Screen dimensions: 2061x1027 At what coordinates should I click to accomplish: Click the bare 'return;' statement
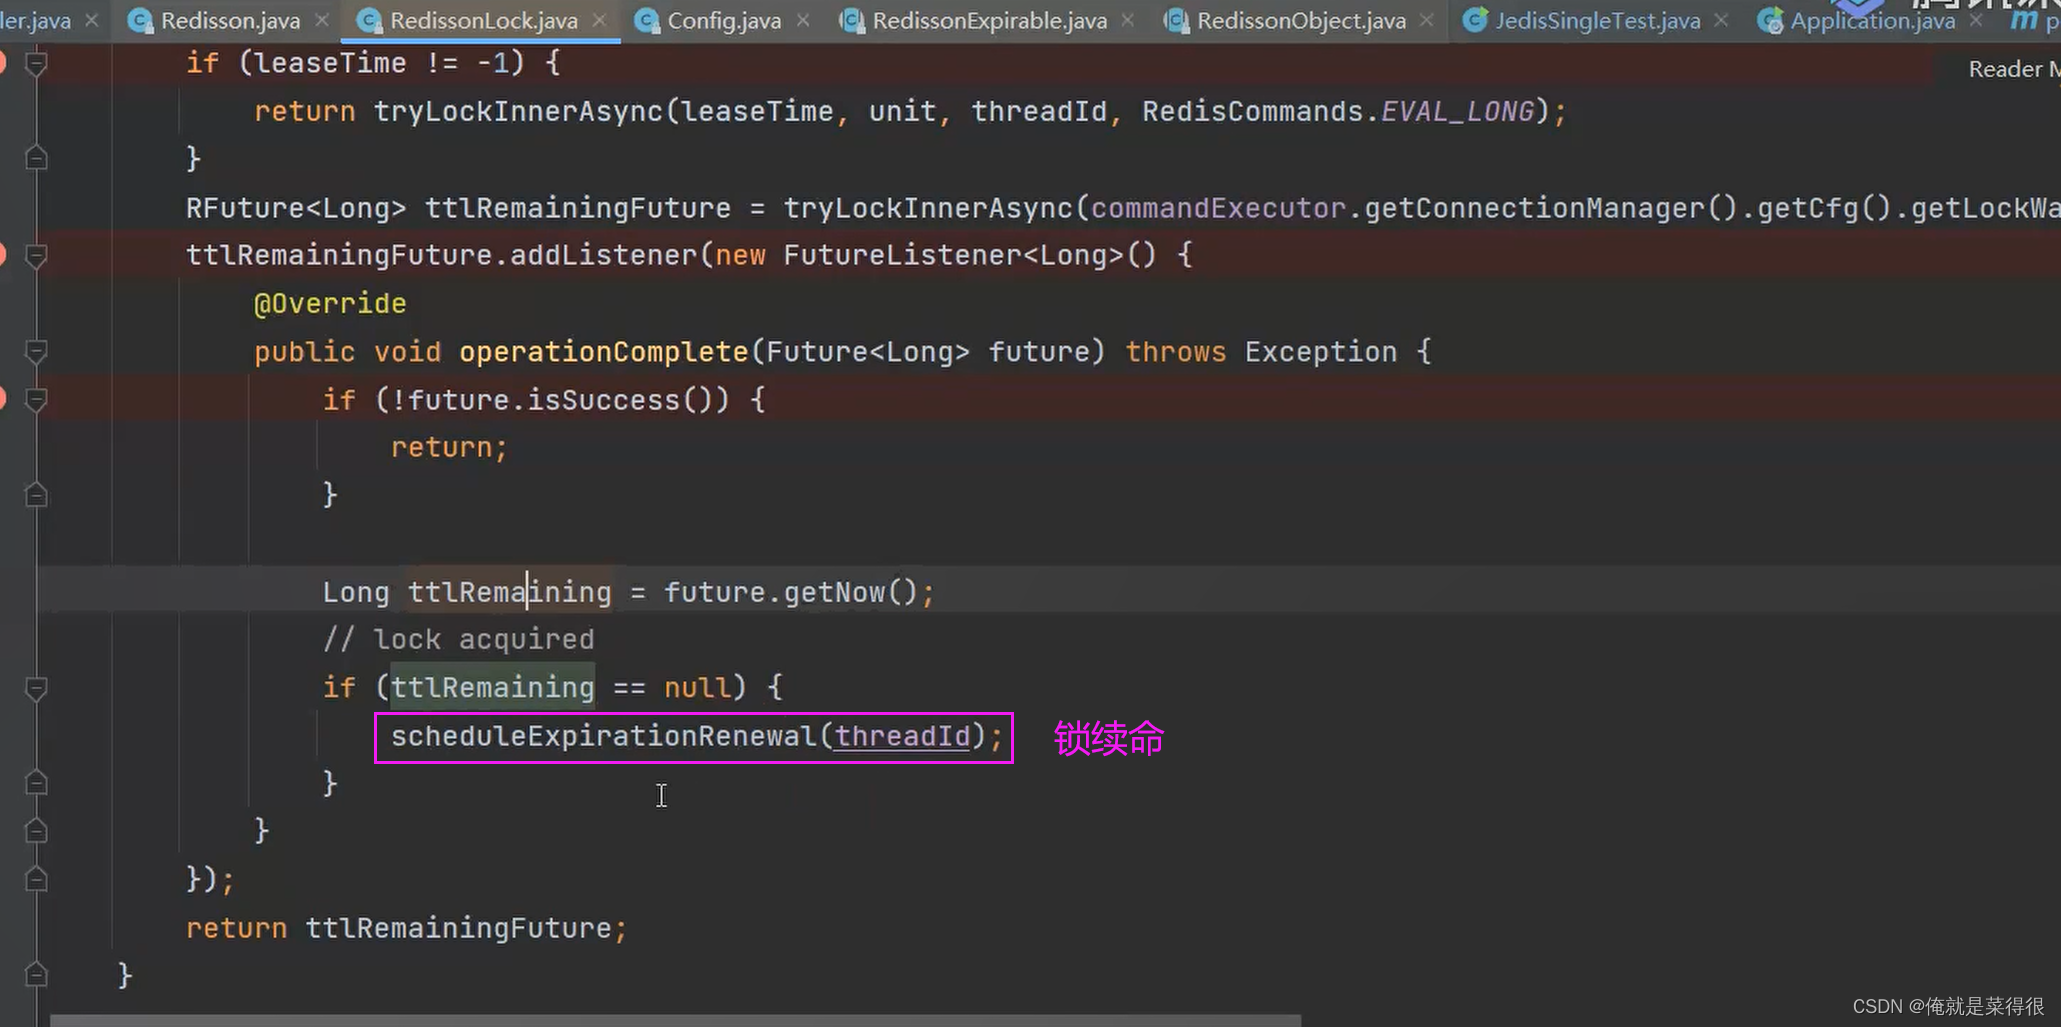(449, 447)
